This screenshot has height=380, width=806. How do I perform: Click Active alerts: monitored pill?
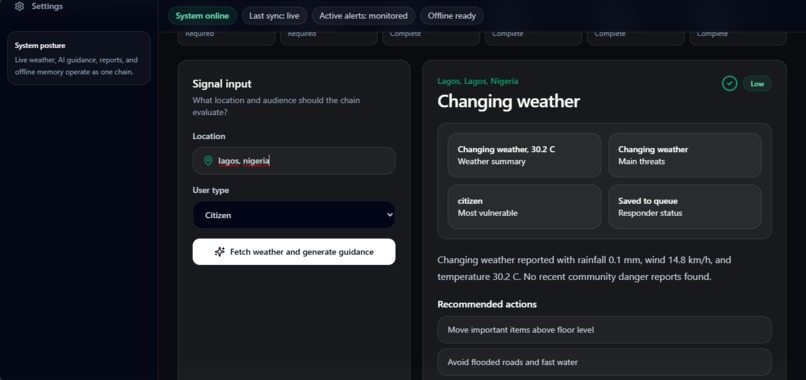point(363,16)
